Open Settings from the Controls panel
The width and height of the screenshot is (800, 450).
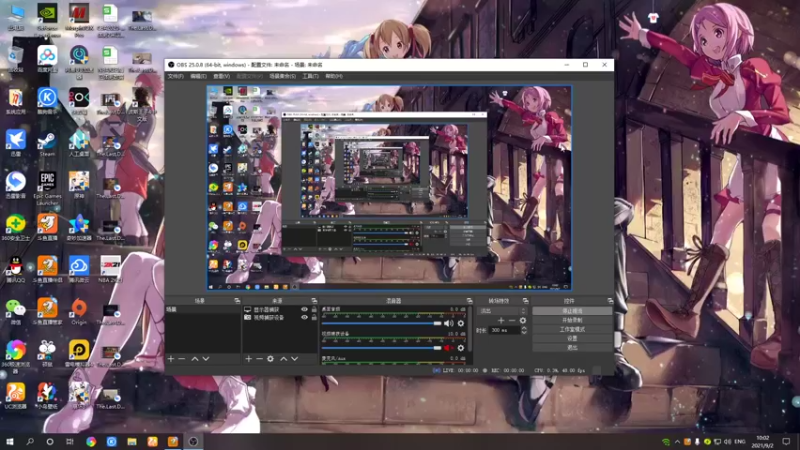coord(572,338)
